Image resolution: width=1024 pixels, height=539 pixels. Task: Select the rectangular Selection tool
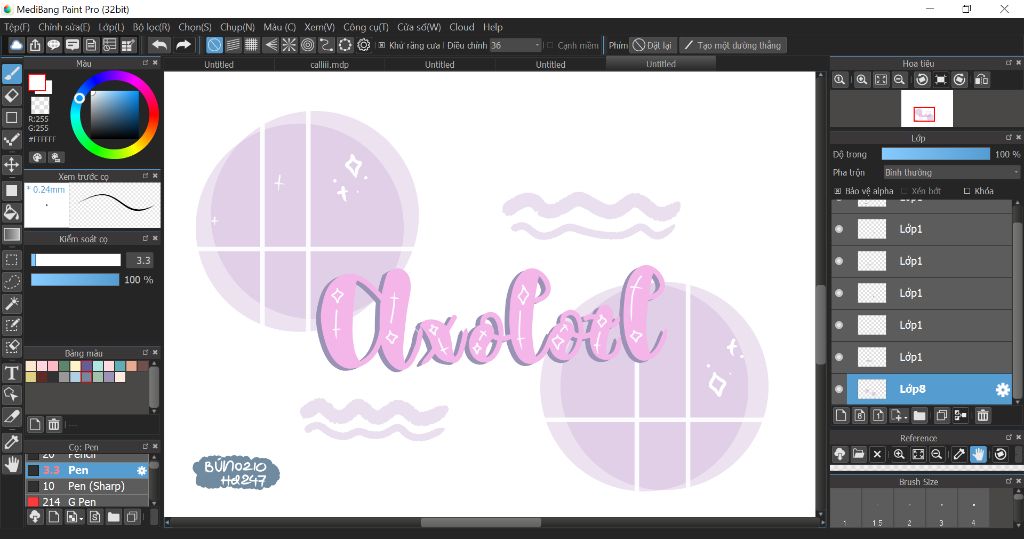click(12, 259)
